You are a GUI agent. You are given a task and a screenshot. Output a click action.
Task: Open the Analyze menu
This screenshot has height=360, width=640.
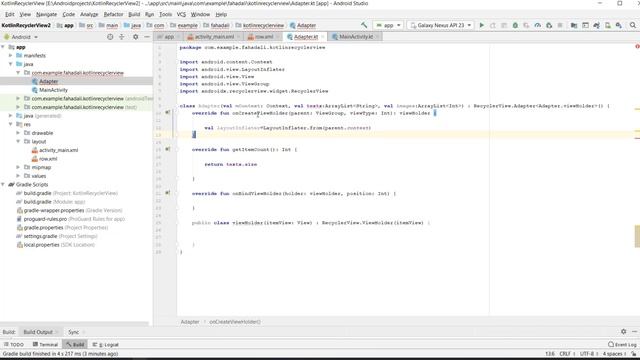pos(89,14)
